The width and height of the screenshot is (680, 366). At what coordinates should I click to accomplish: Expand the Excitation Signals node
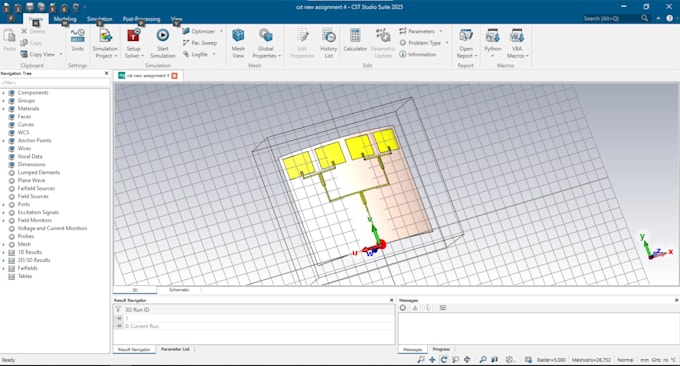coord(3,212)
